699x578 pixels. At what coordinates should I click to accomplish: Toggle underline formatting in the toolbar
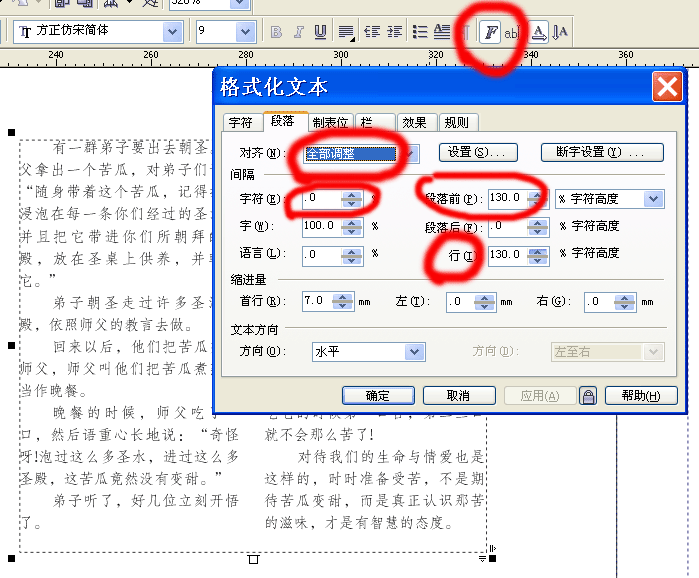(320, 32)
